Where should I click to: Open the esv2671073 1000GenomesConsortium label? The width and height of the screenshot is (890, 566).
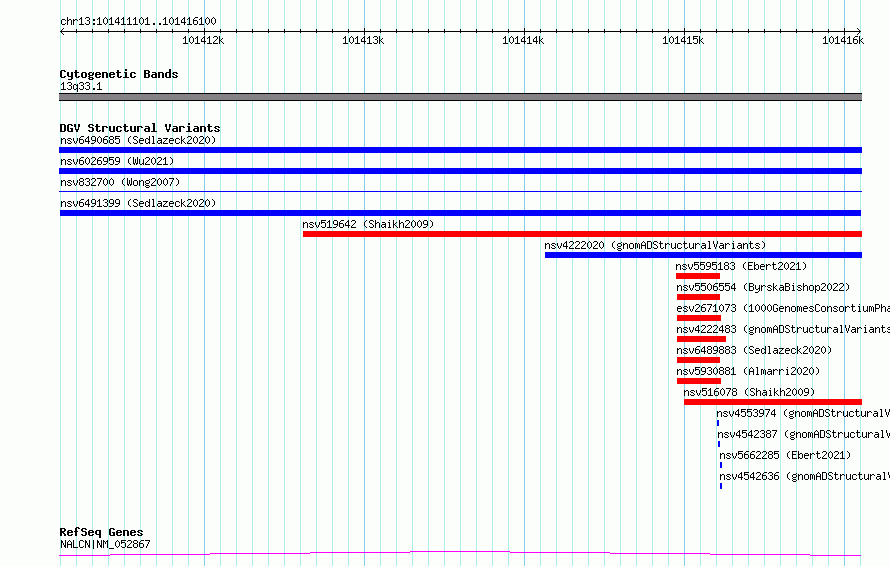click(783, 308)
